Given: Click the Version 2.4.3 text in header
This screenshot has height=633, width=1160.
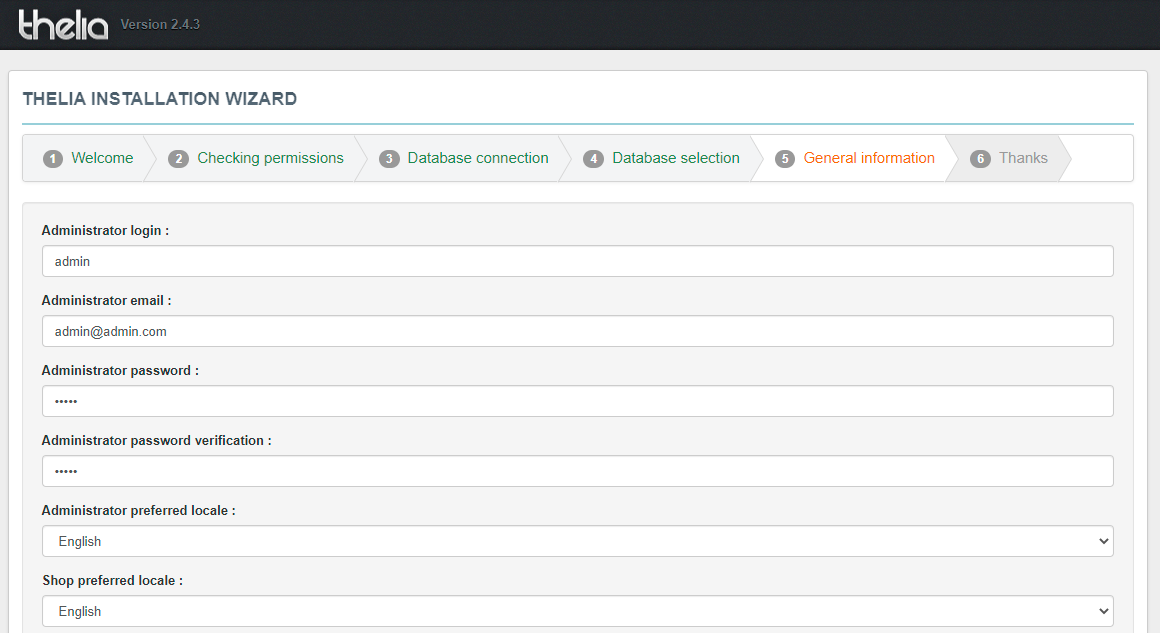Looking at the screenshot, I should pyautogui.click(x=160, y=24).
